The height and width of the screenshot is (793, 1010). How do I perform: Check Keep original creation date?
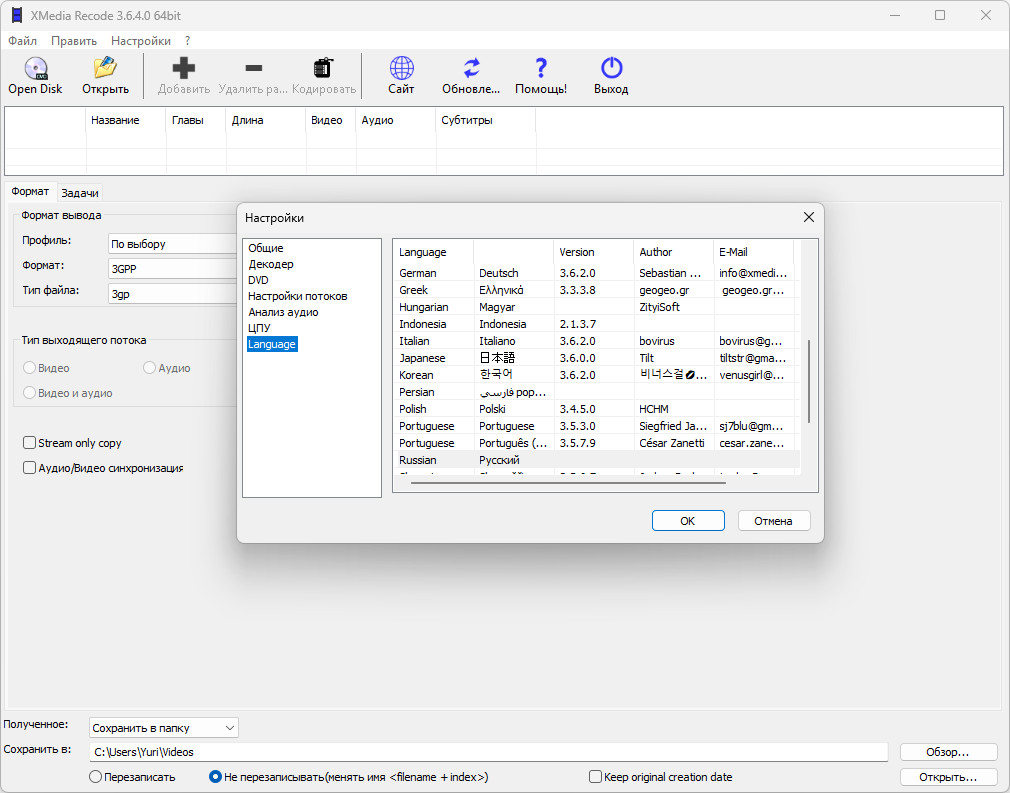click(x=595, y=776)
